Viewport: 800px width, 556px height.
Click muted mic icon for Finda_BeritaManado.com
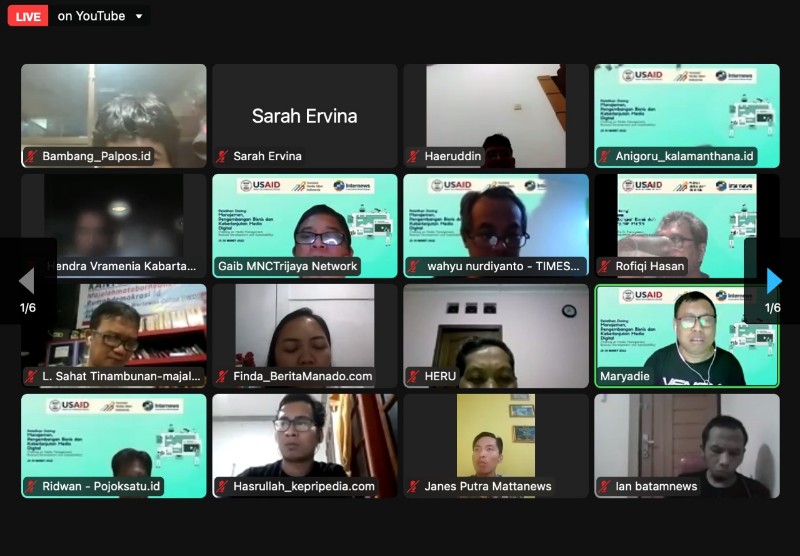(222, 376)
